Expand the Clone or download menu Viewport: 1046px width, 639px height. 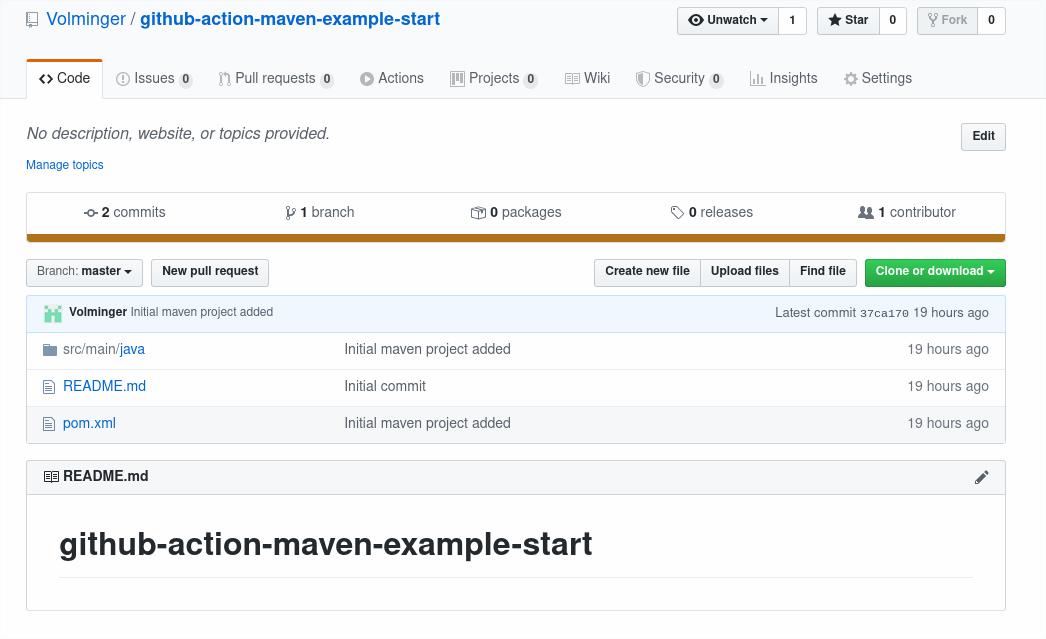tap(935, 272)
